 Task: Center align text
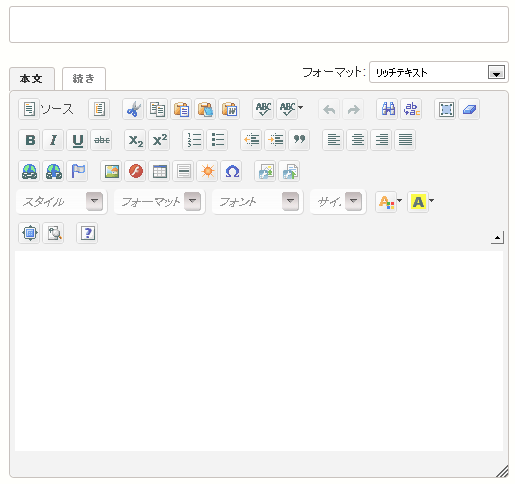[x=357, y=140]
